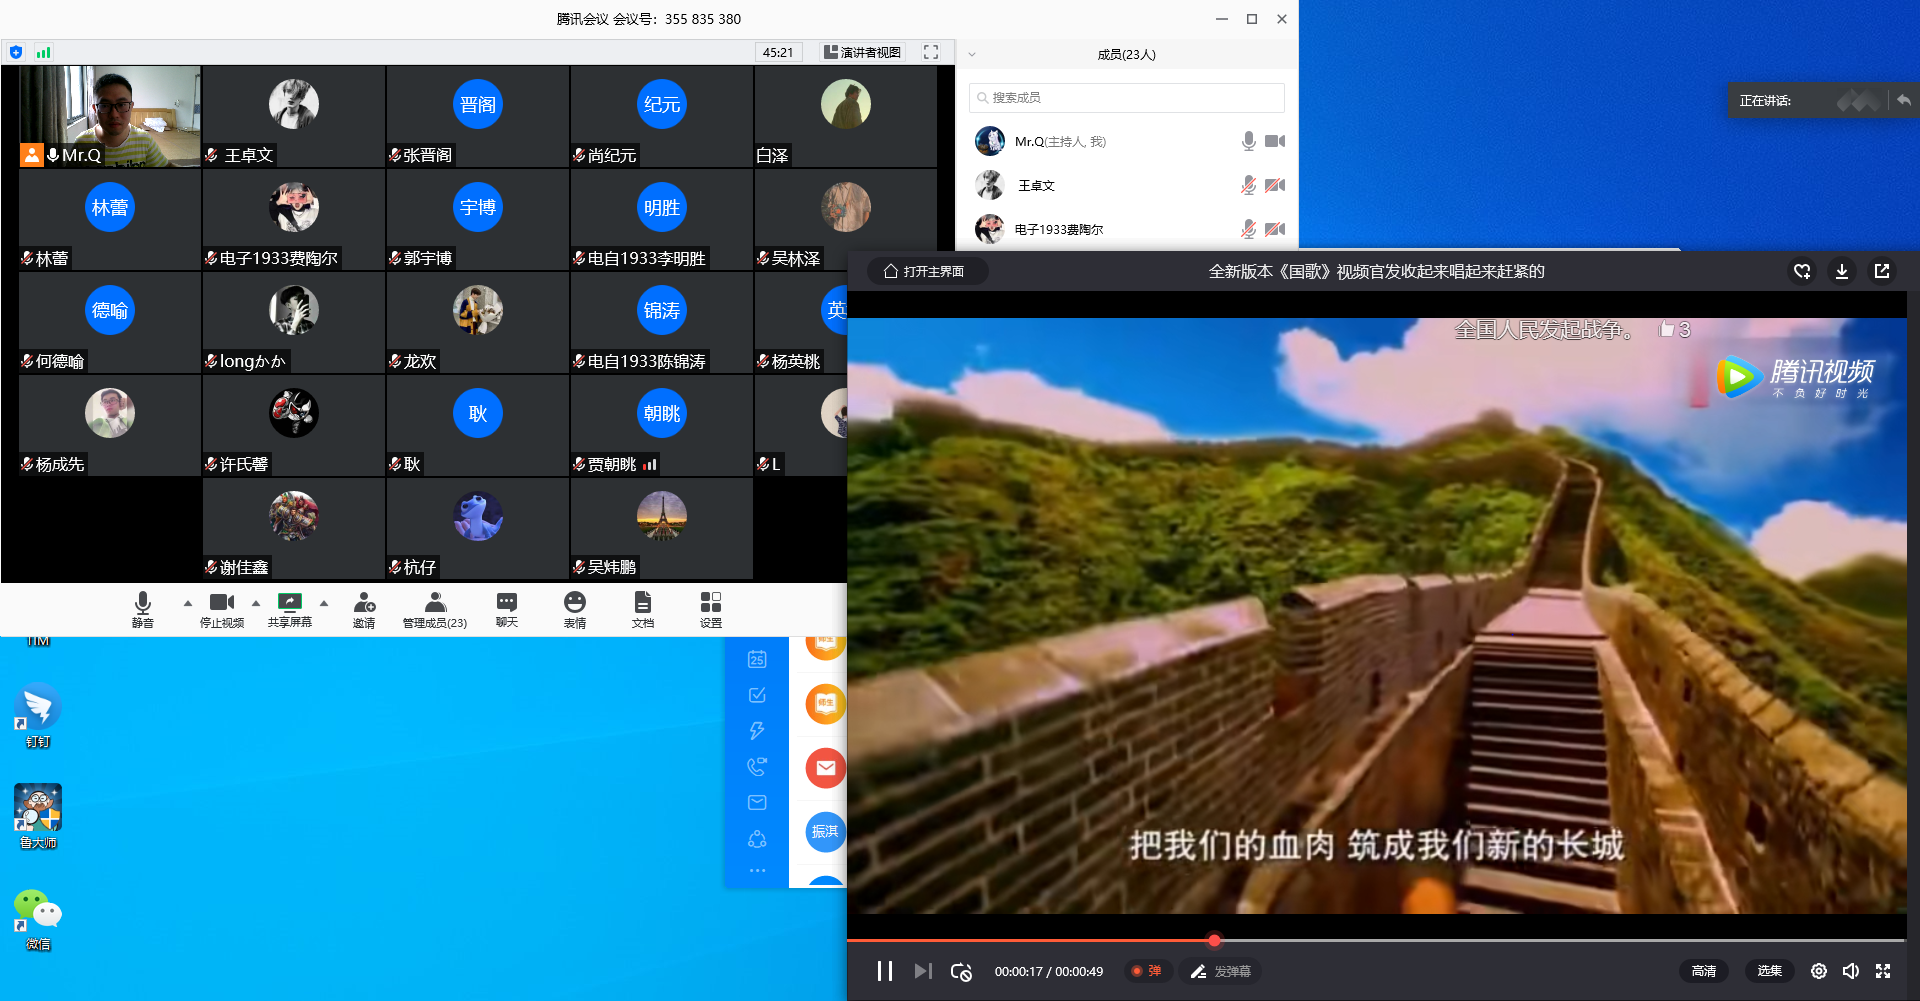The image size is (1920, 1001).
Task: Open 管理成员(23) member management
Action: [435, 603]
